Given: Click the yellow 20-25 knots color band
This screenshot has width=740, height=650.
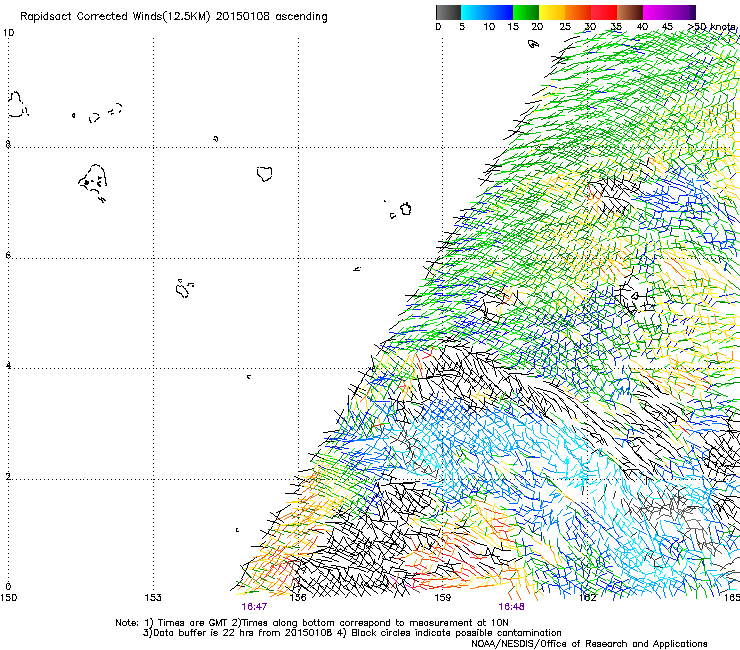Looking at the screenshot, I should (x=552, y=12).
